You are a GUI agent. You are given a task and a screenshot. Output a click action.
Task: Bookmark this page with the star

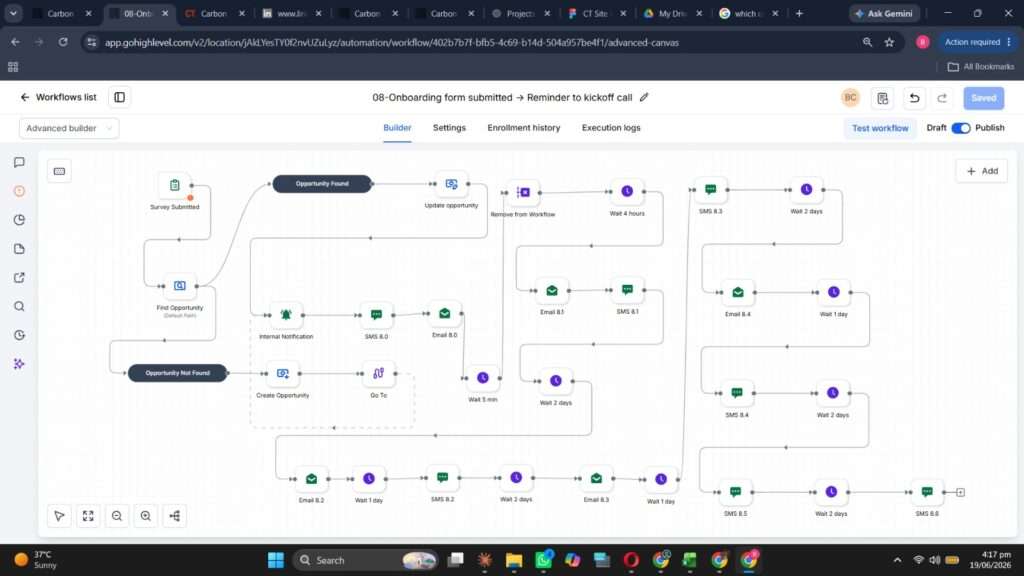889,42
